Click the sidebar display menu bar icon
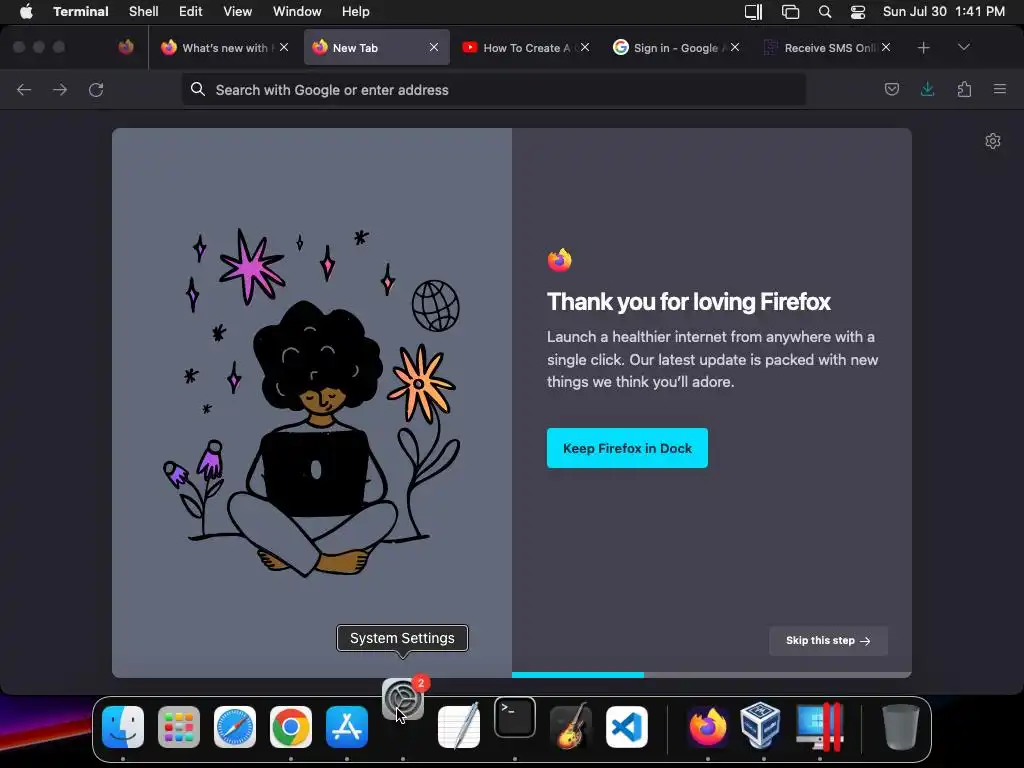 click(754, 12)
